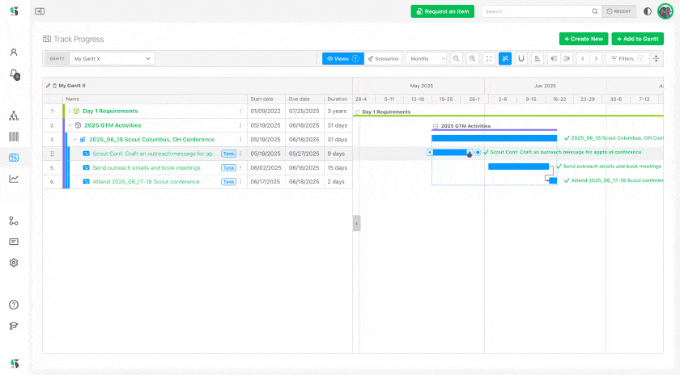Screen dimensions: 680x375
Task: Open row menu for 2025 GTM Activities
Action: tap(240, 125)
